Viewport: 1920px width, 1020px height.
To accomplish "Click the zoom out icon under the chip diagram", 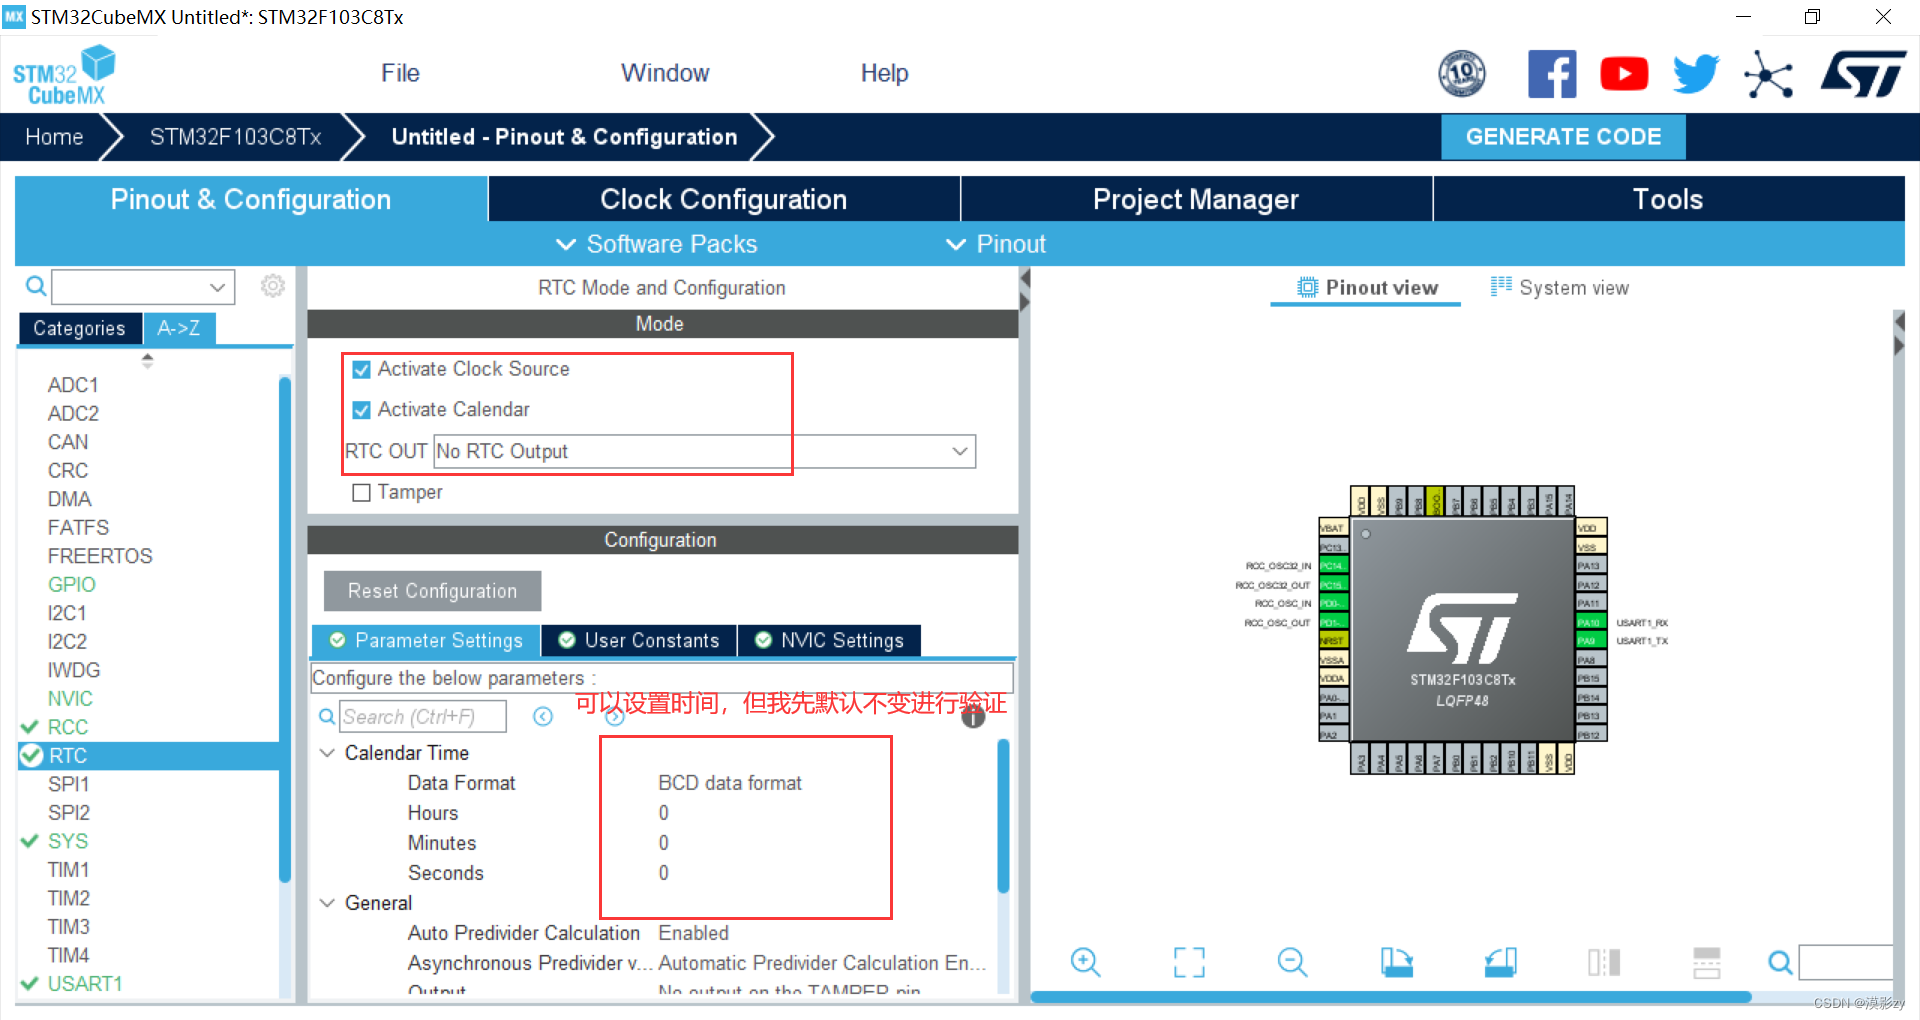I will 1291,962.
